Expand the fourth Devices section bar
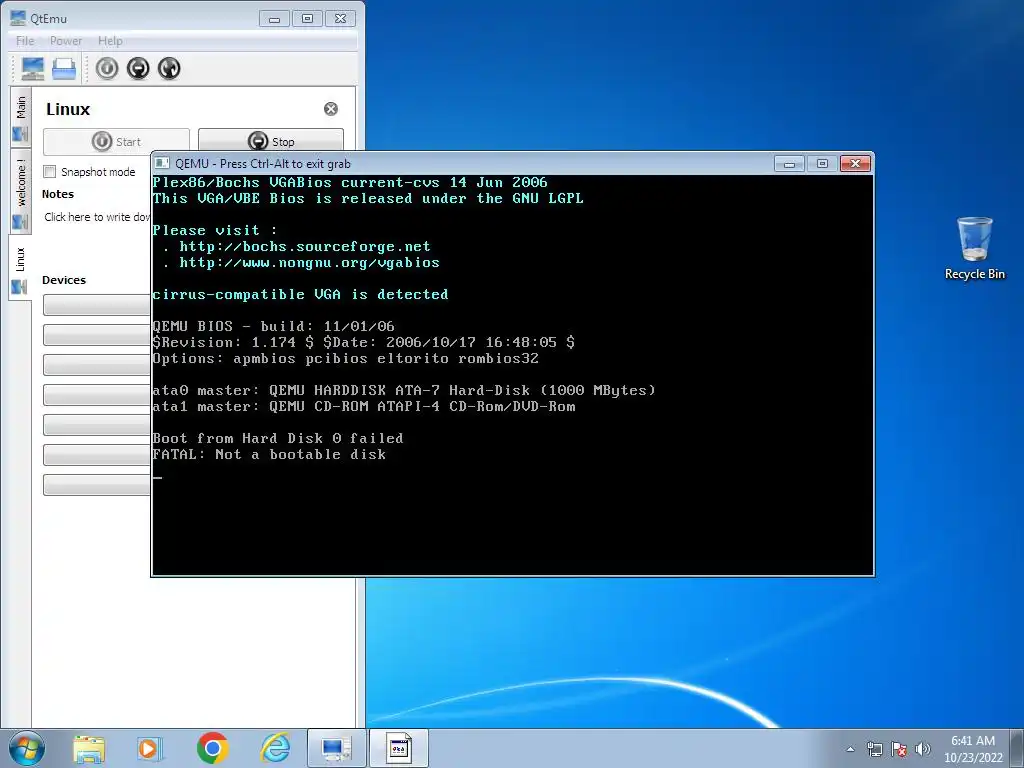This screenshot has width=1024, height=768. pos(97,395)
